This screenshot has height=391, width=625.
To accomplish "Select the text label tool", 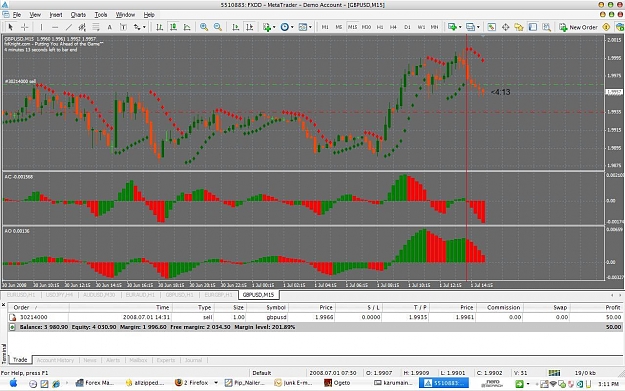I will pyautogui.click(x=123, y=27).
